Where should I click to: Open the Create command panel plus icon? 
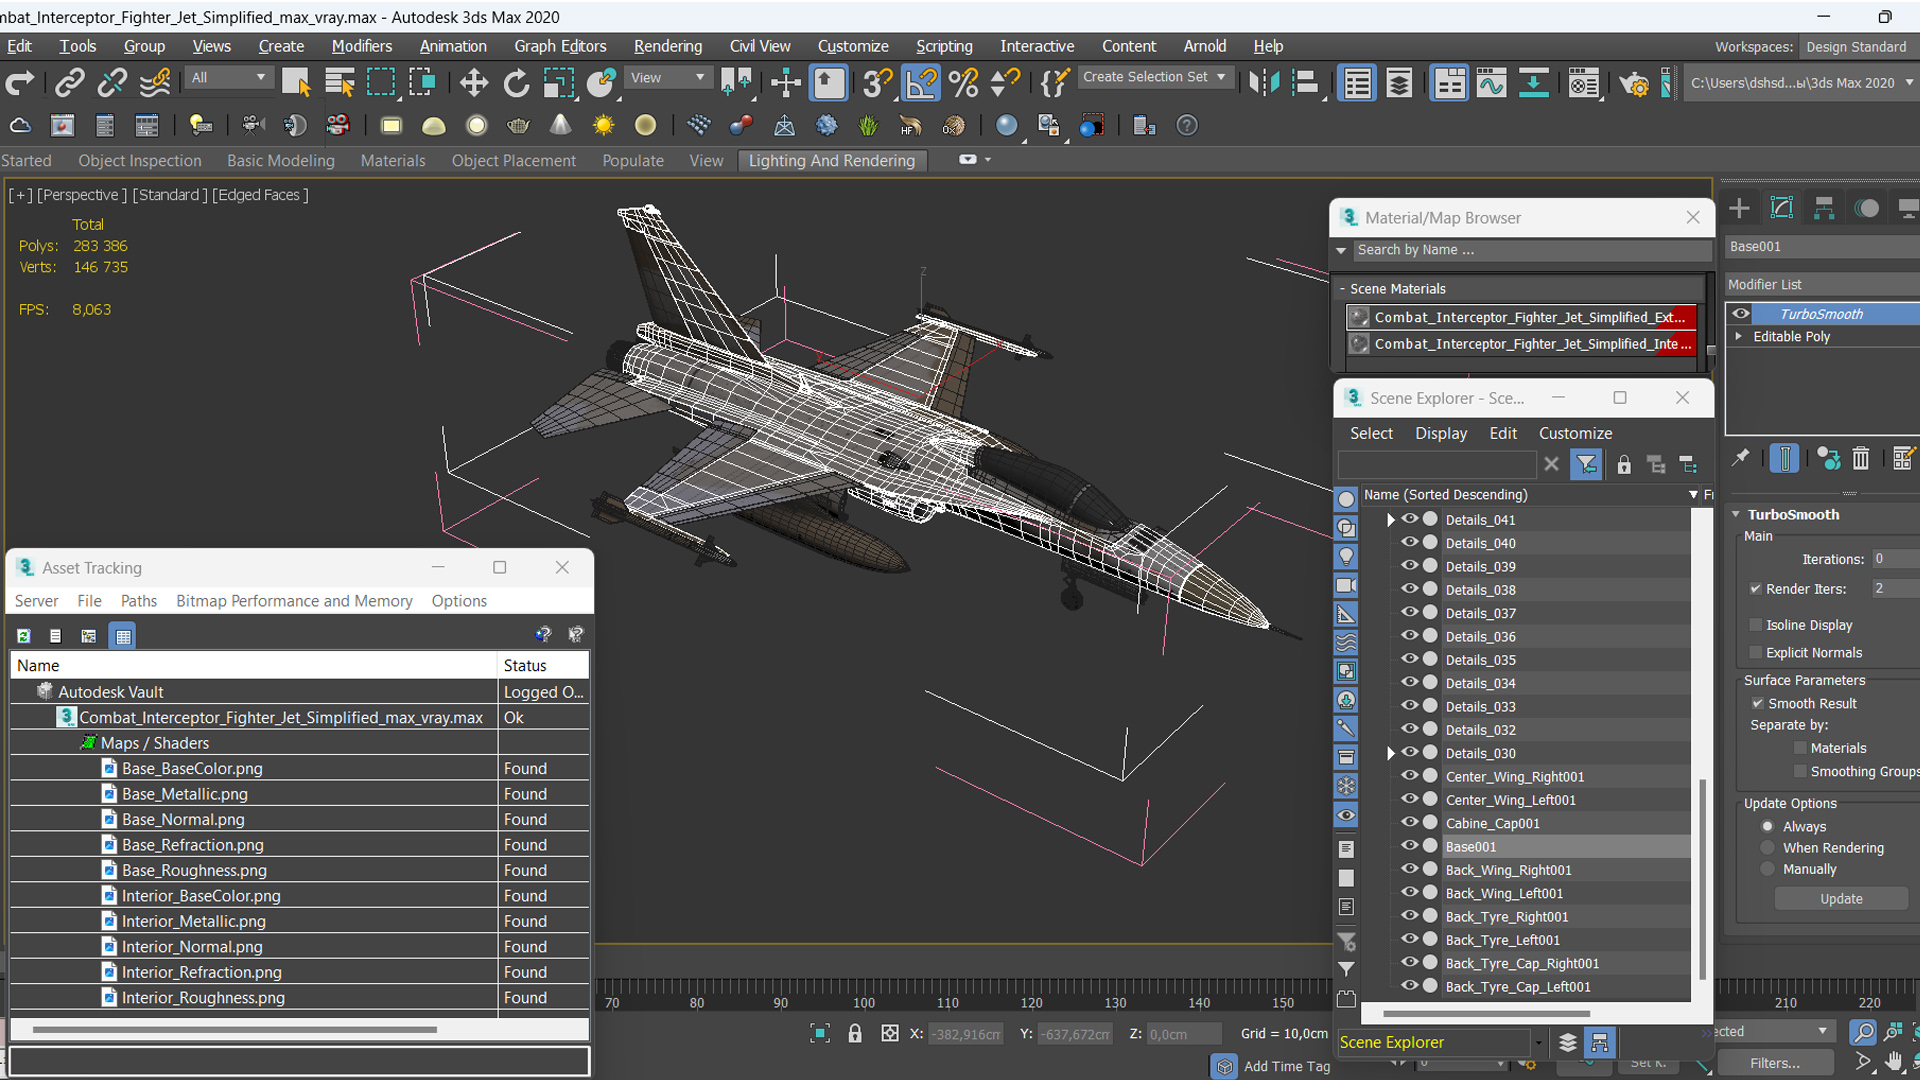point(1739,208)
